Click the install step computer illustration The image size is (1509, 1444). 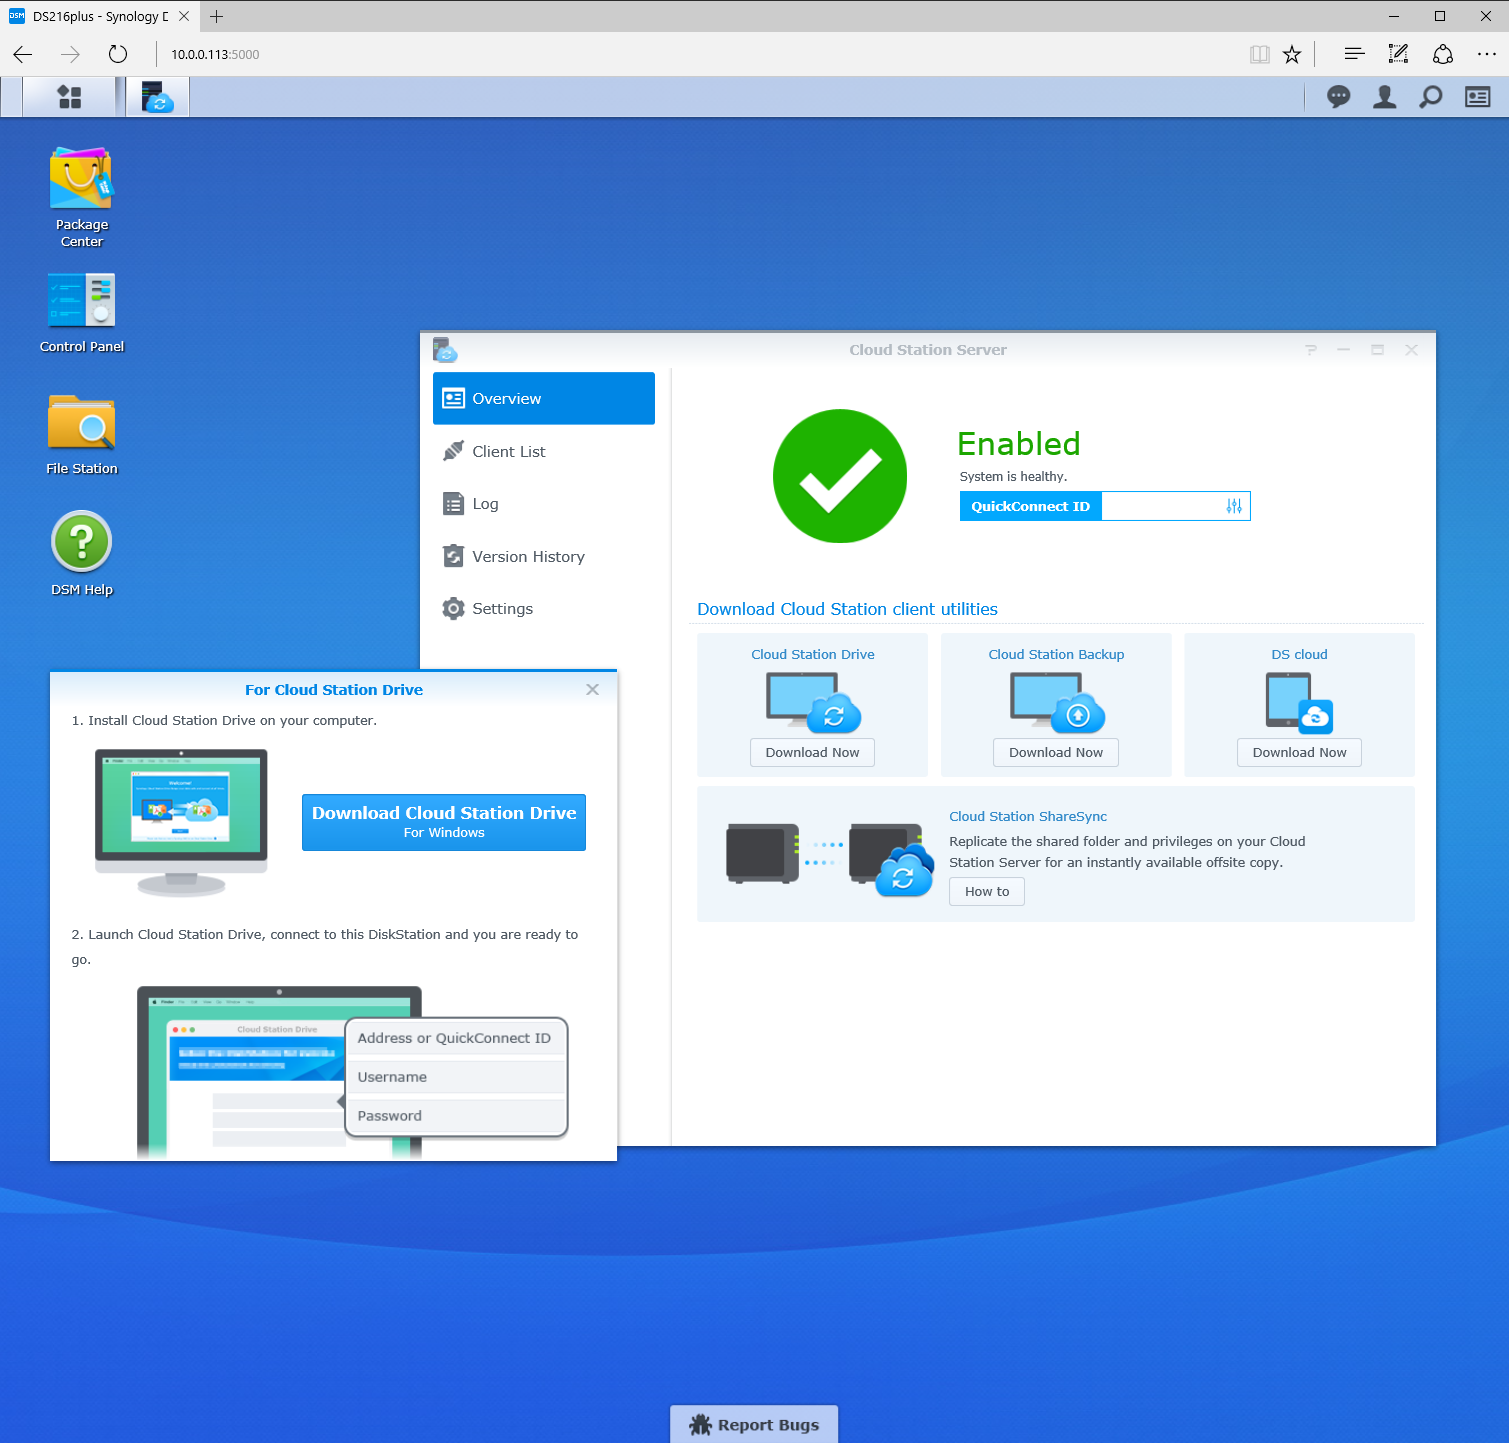pos(181,822)
